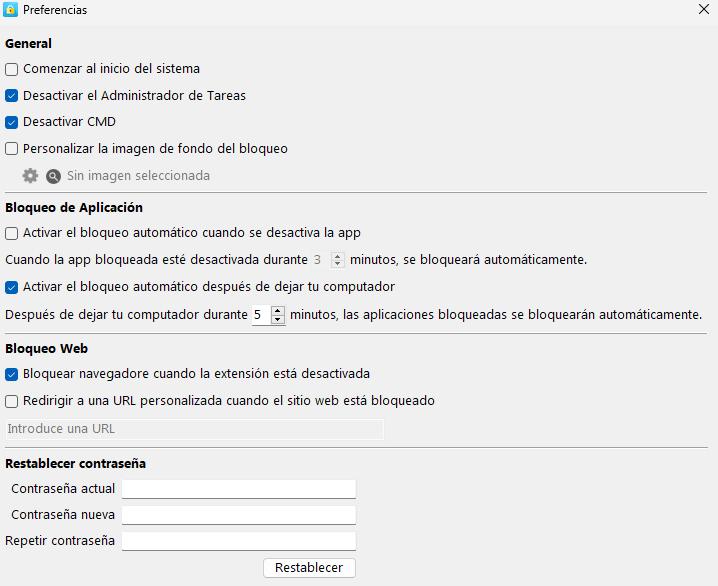The height and width of the screenshot is (586, 718).
Task: Click into the Contraseña nueva field
Action: tap(238, 515)
